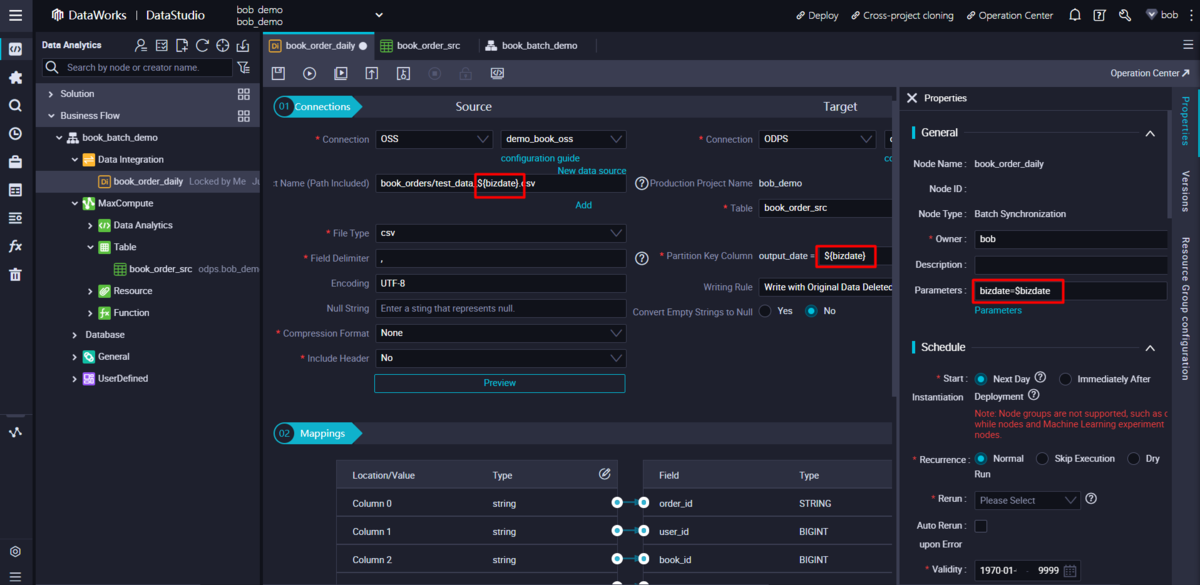This screenshot has height=585, width=1200.
Task: Click Cross-project cloning link
Action: [902, 15]
